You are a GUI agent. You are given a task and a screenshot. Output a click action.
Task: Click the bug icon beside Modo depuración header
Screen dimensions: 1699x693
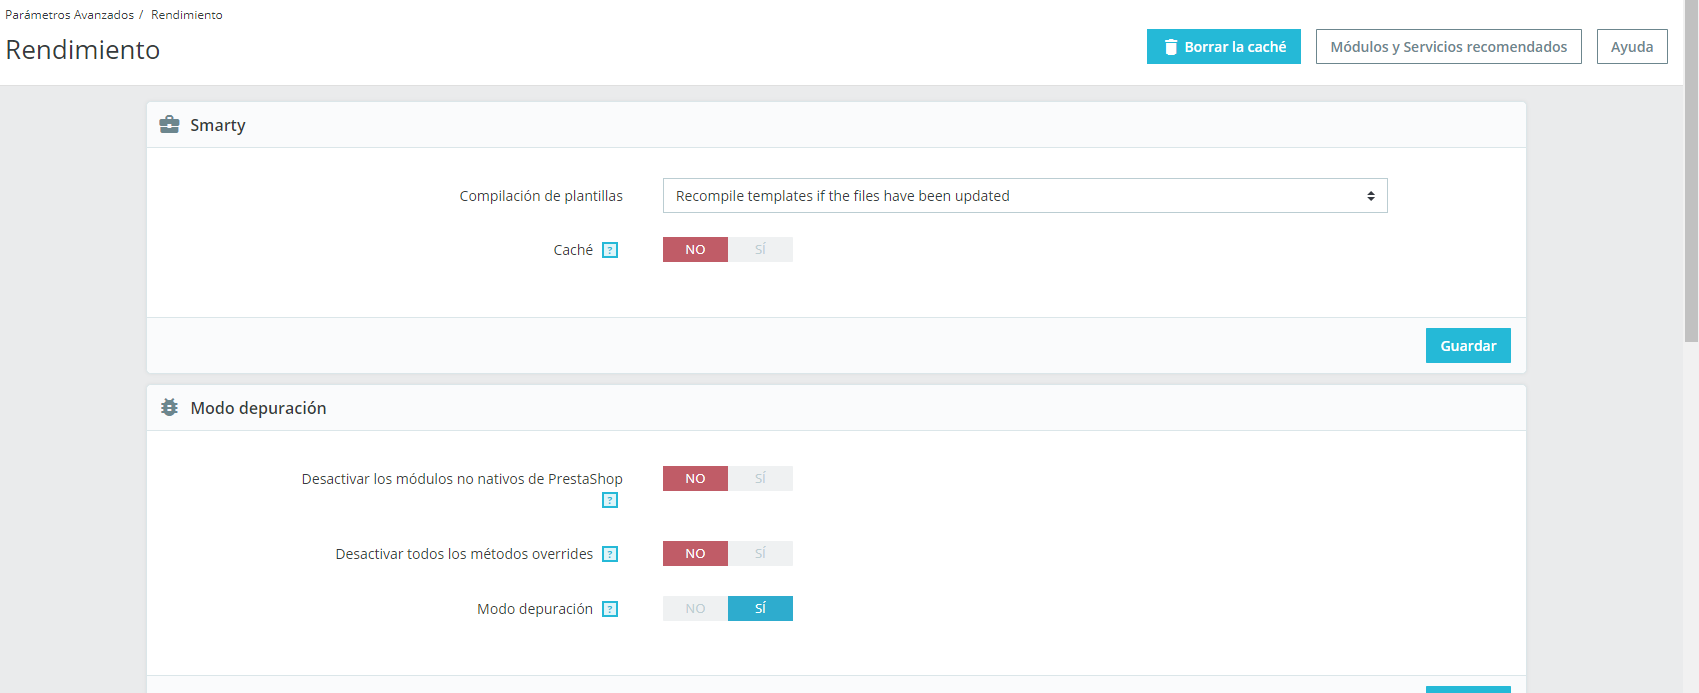170,408
